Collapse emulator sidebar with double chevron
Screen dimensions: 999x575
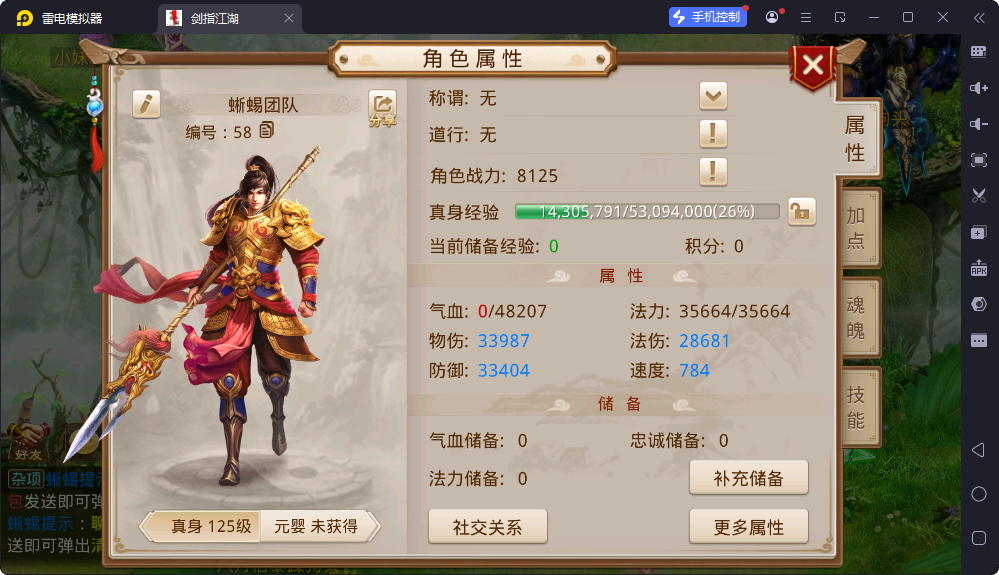point(979,18)
